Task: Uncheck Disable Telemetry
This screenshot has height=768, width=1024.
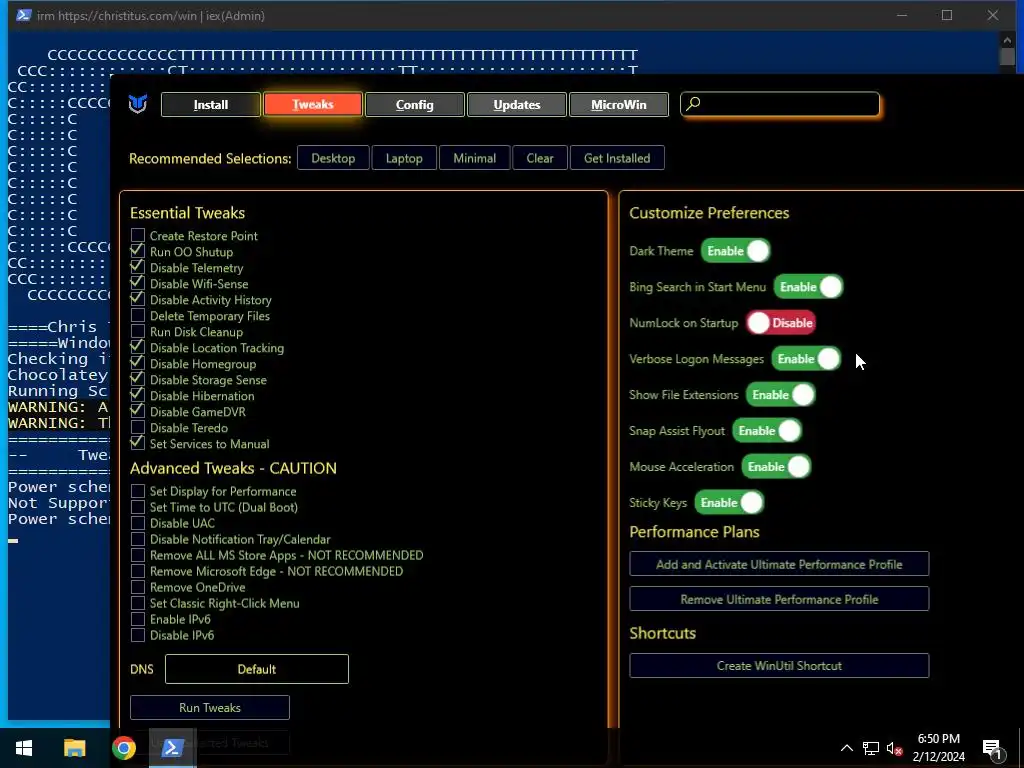Action: [x=138, y=267]
